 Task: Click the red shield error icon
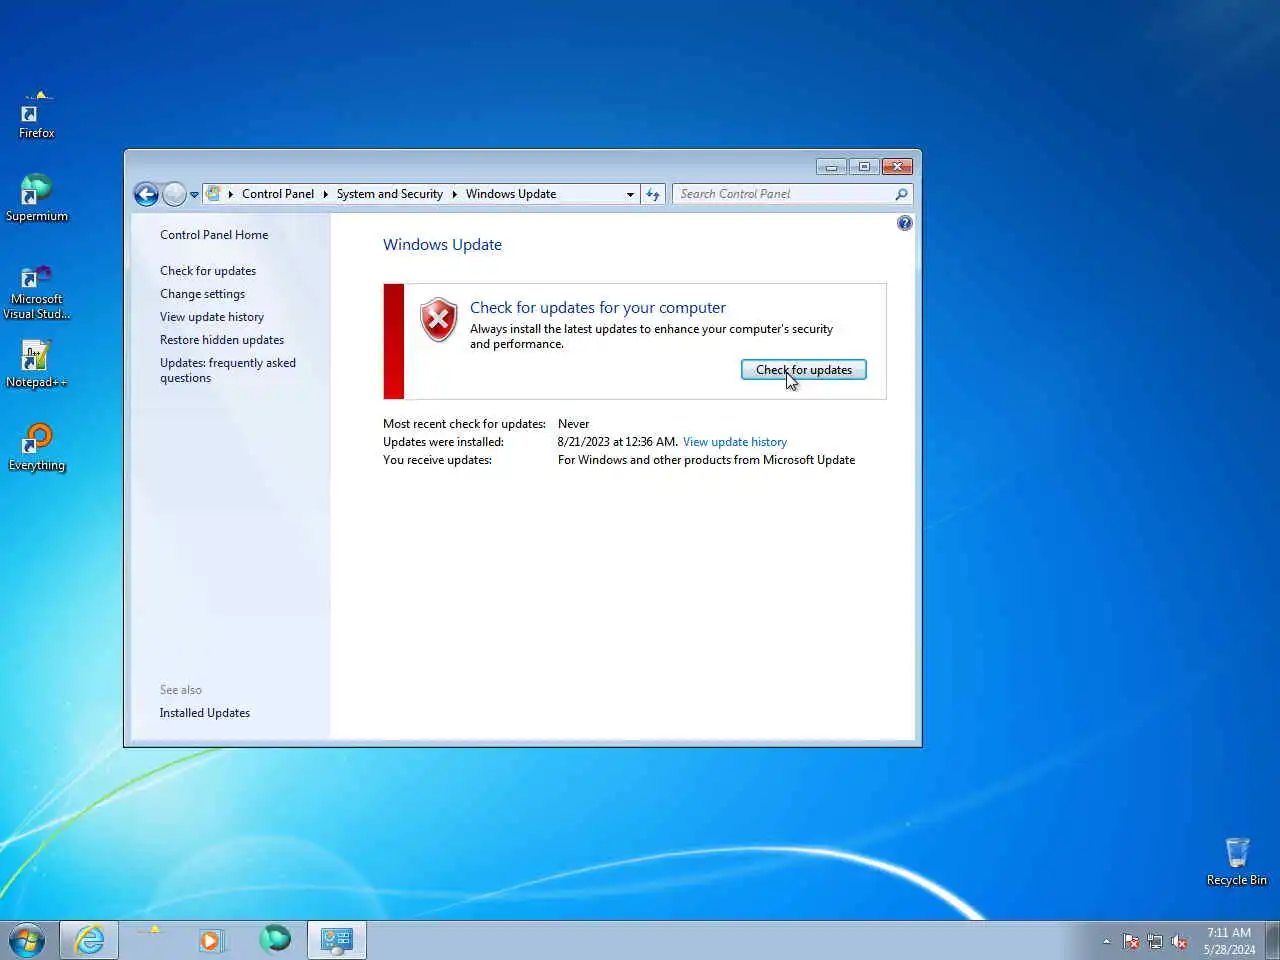click(x=438, y=320)
